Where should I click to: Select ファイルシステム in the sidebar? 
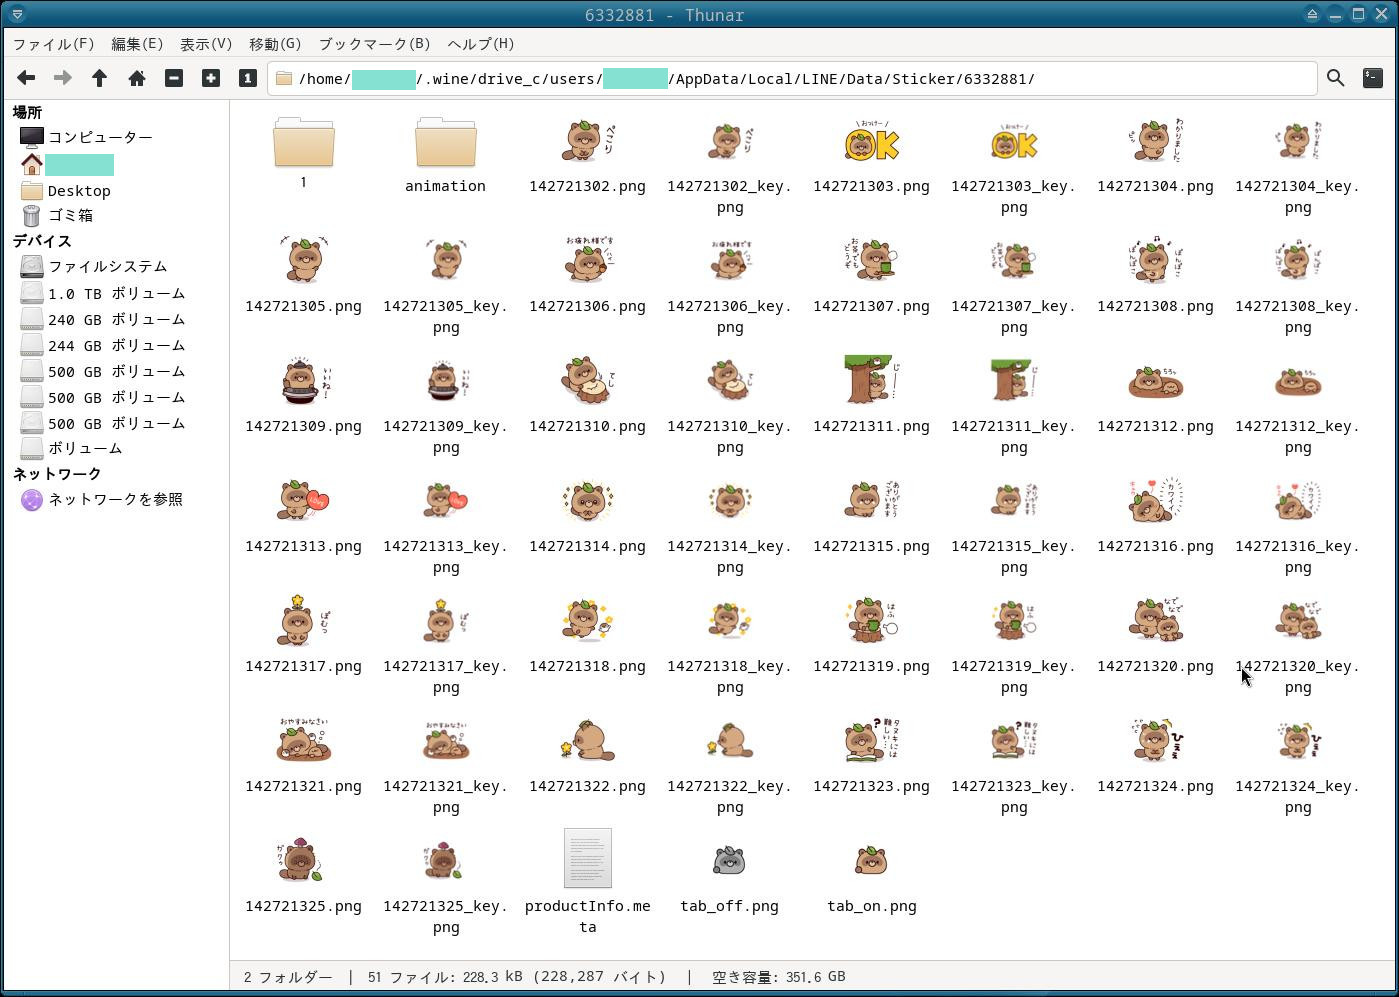[x=107, y=267]
